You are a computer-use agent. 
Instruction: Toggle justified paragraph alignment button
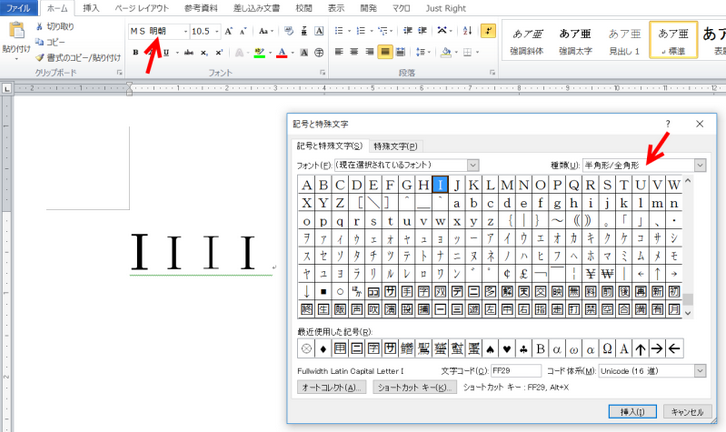point(384,52)
